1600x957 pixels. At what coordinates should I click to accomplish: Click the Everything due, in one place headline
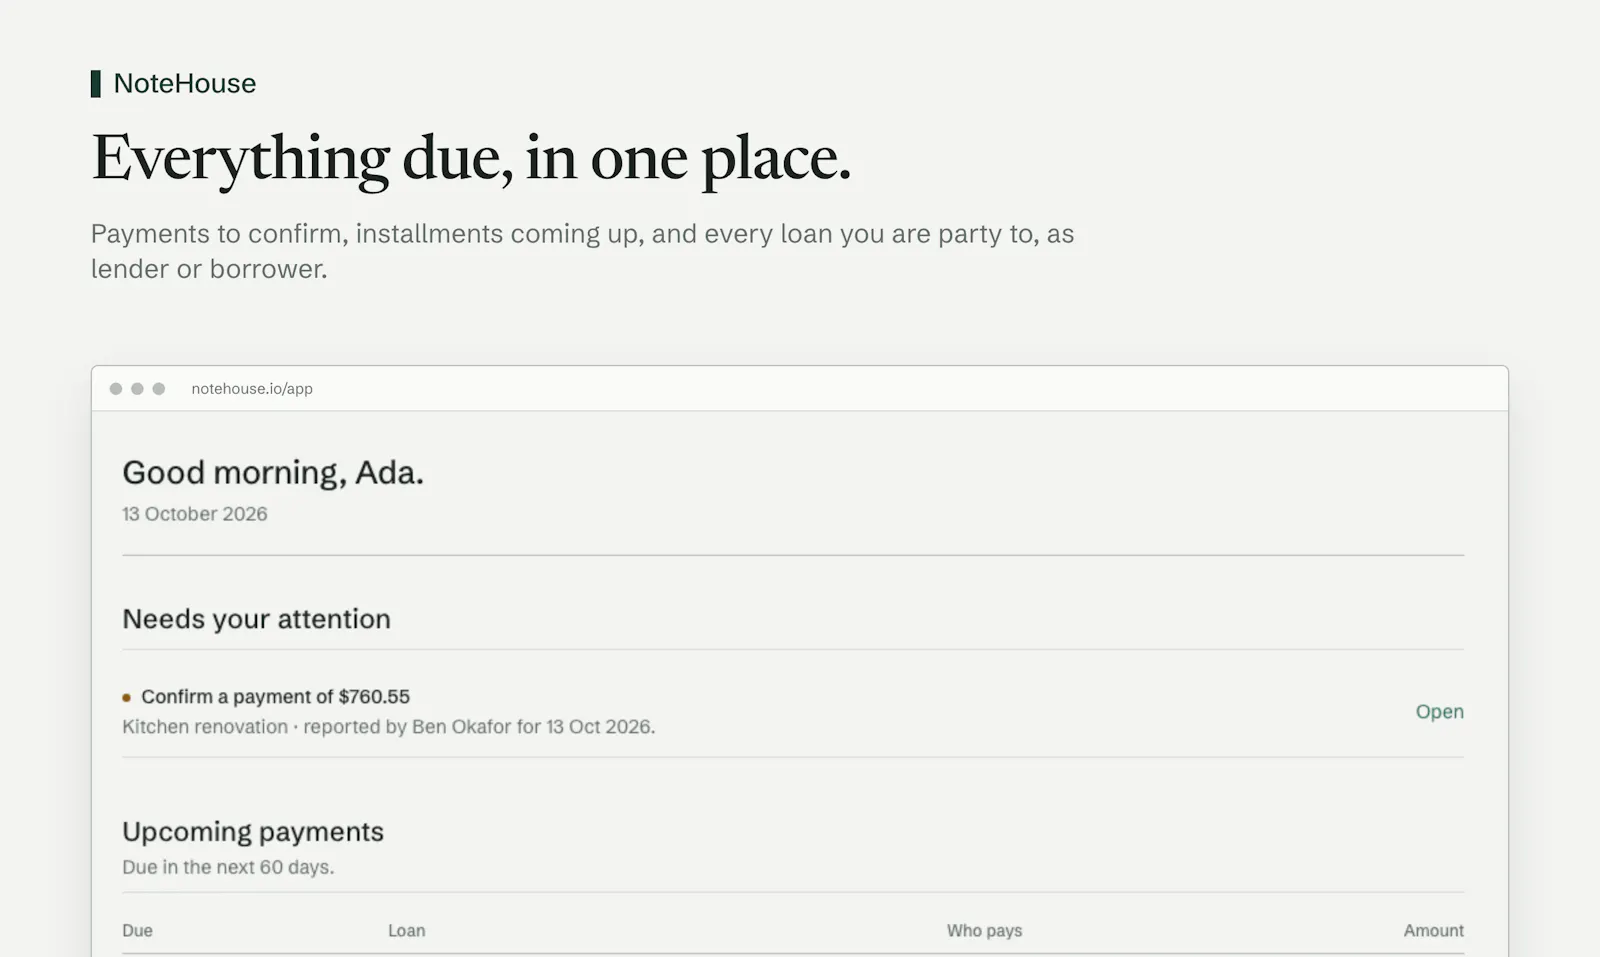click(x=471, y=158)
